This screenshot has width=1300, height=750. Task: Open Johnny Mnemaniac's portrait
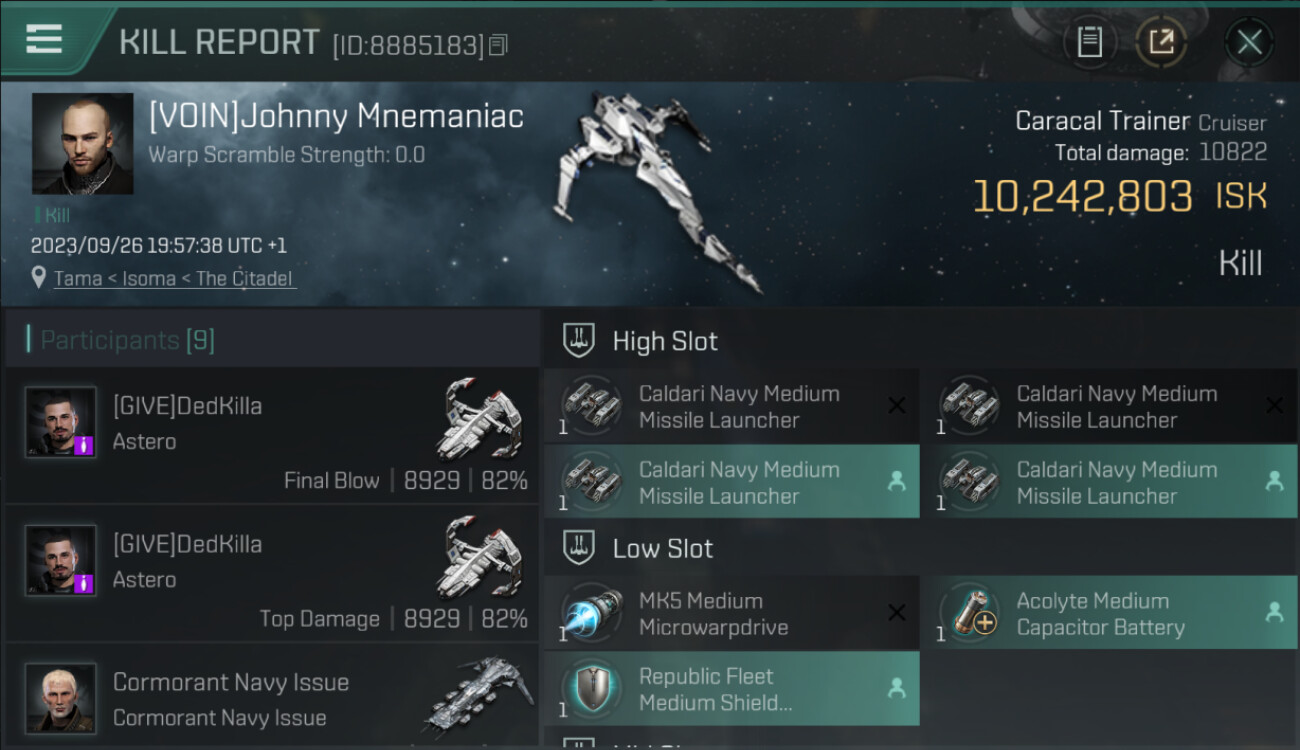click(x=82, y=144)
